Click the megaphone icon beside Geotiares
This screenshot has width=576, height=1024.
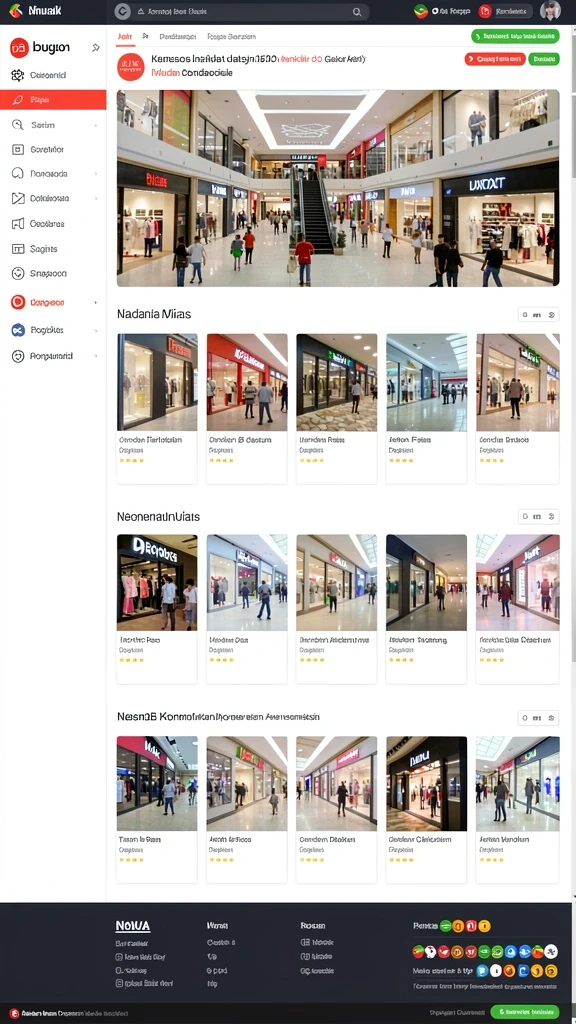coord(18,223)
